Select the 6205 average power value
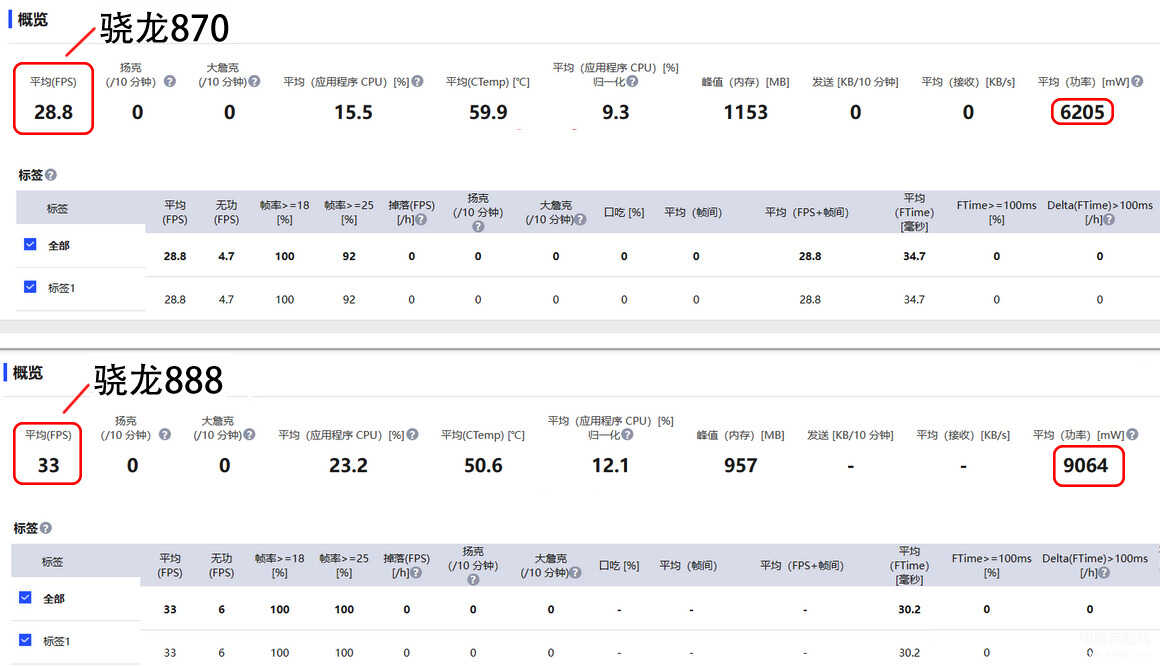Image resolution: width=1160 pixels, height=667 pixels. click(1082, 112)
